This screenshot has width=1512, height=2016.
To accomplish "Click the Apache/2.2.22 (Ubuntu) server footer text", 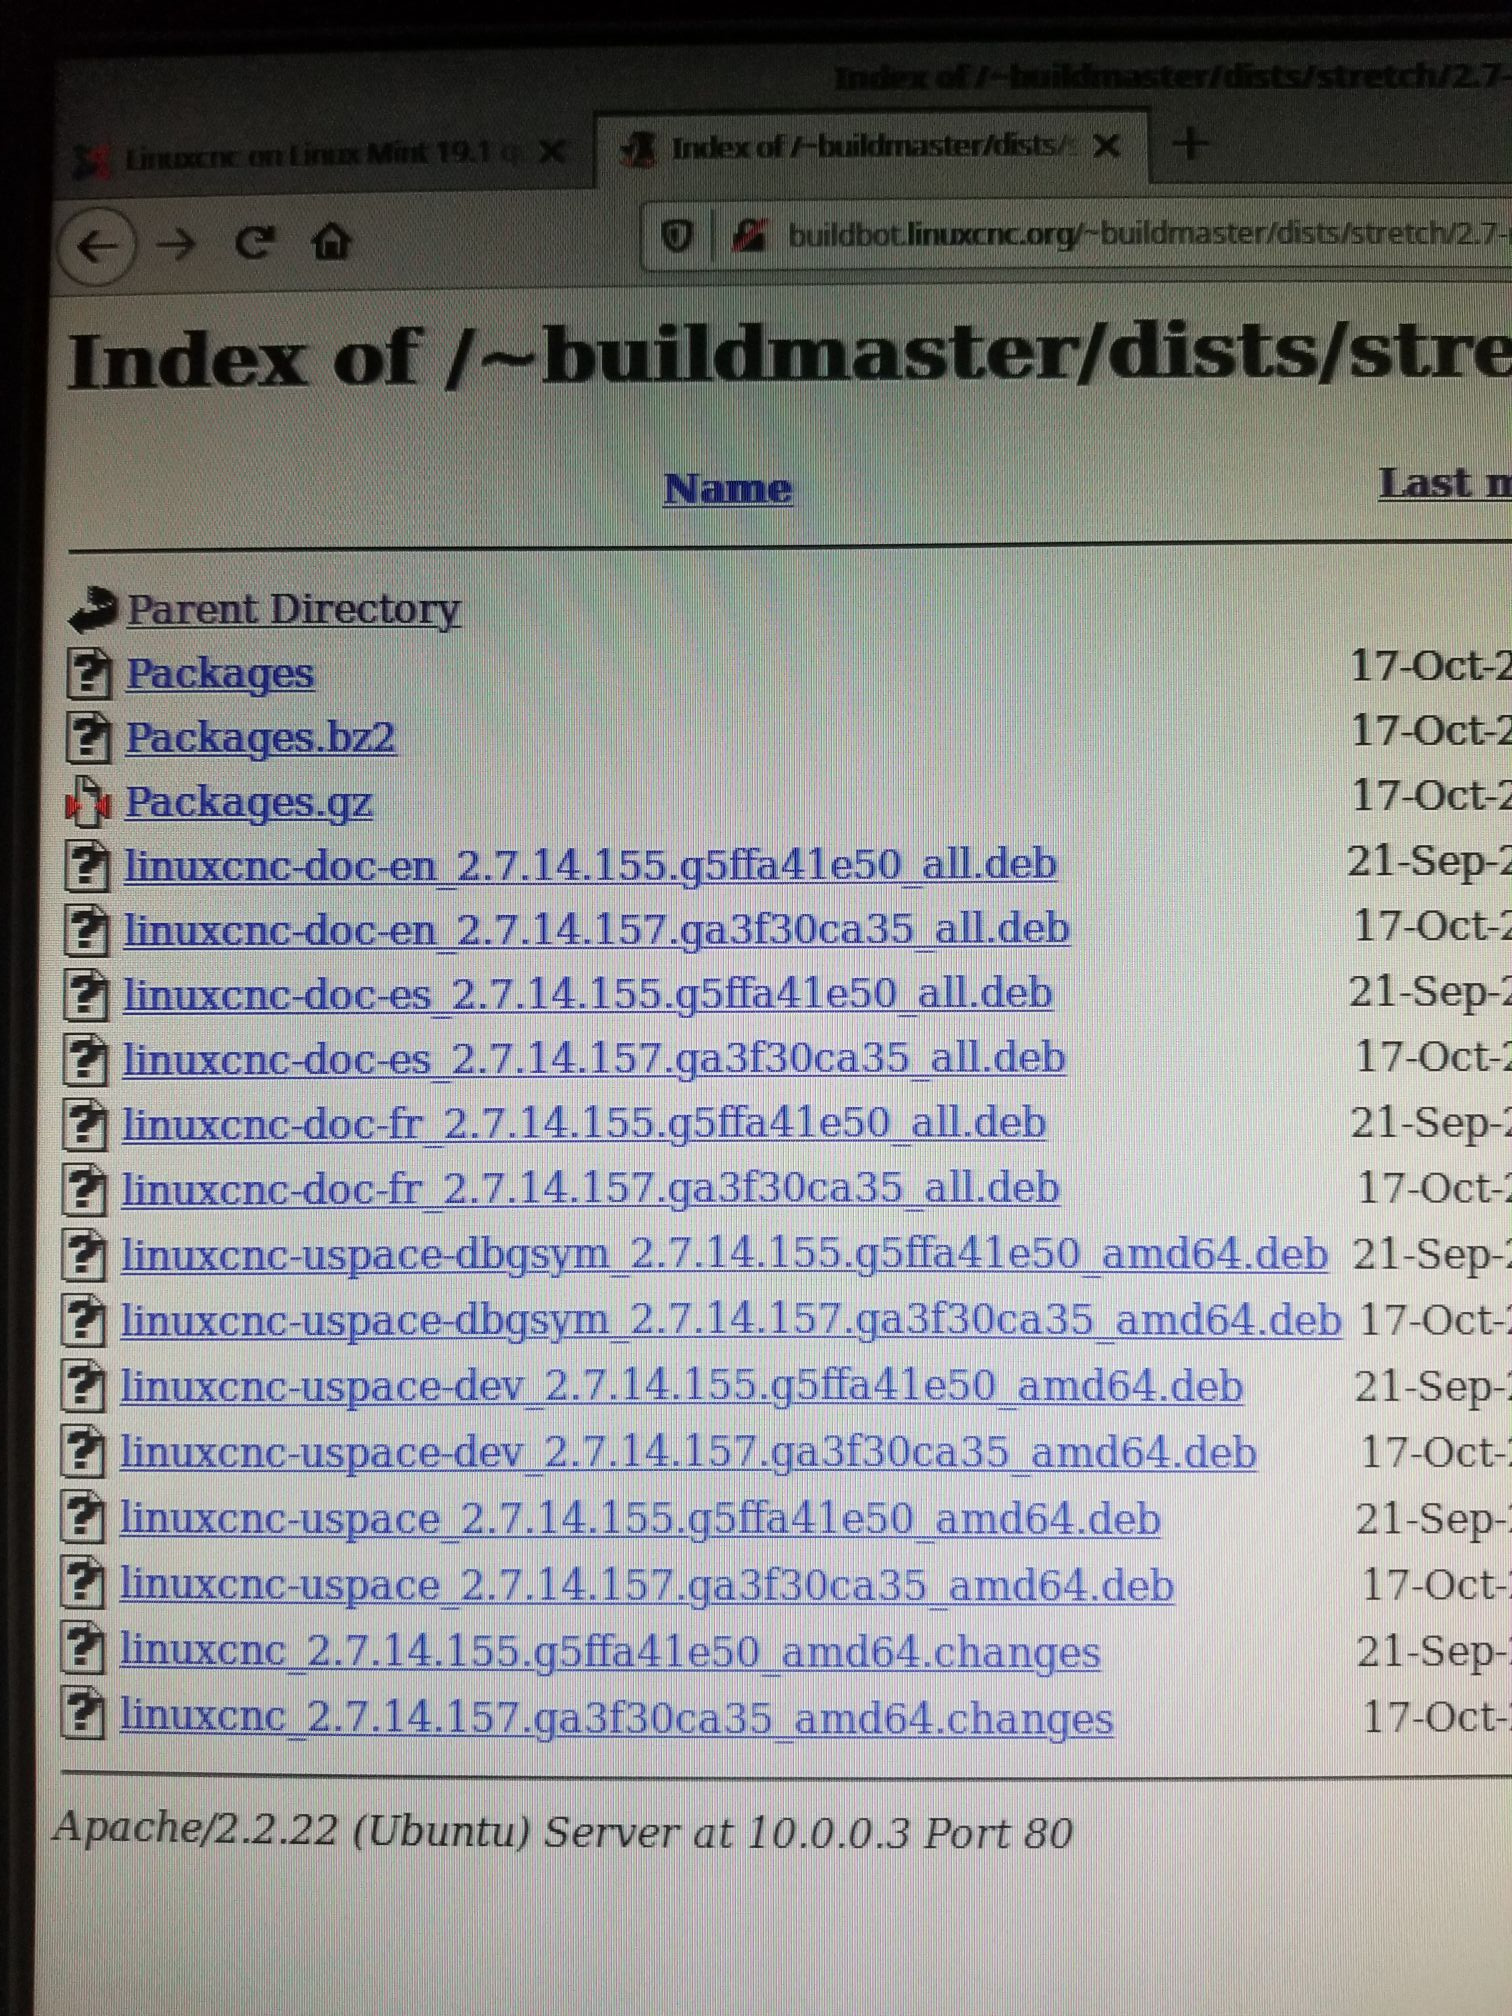I will (x=563, y=1831).
